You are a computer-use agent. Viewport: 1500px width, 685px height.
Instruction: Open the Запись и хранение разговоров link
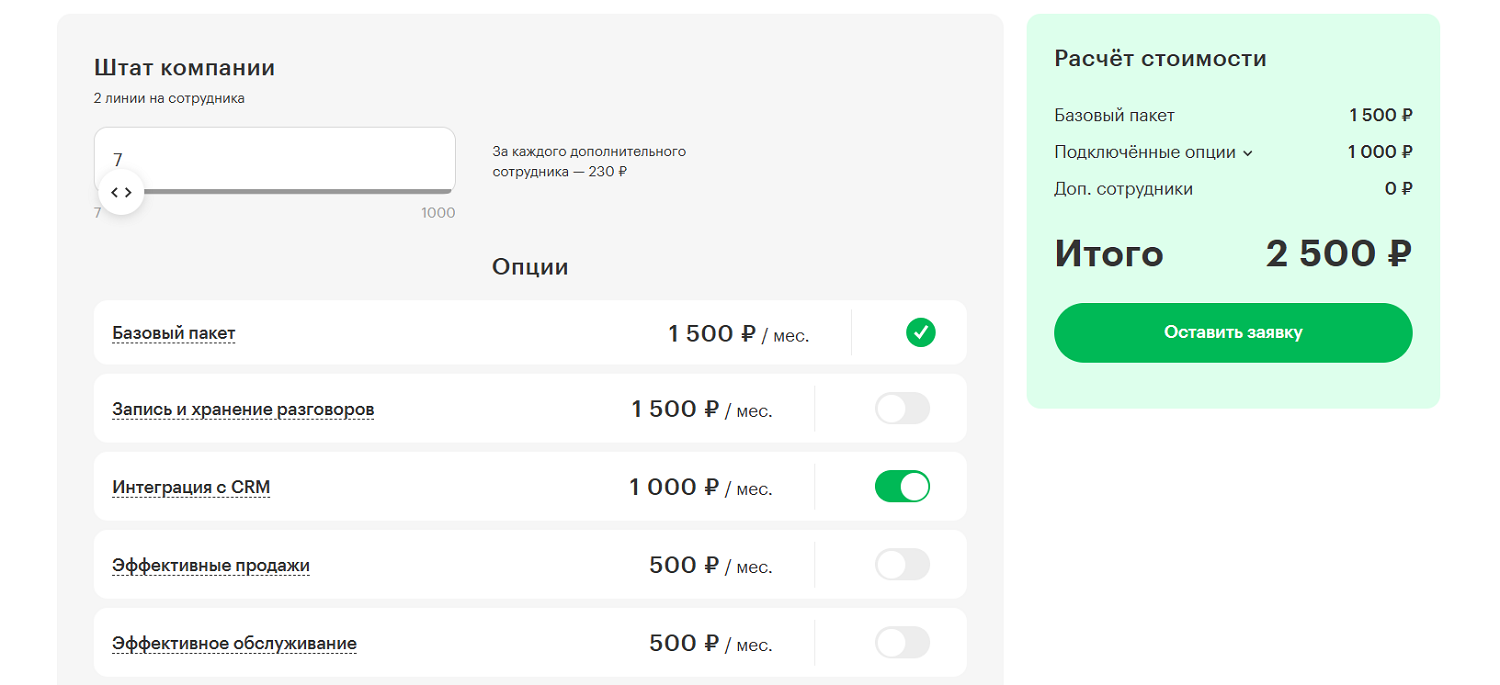(243, 409)
